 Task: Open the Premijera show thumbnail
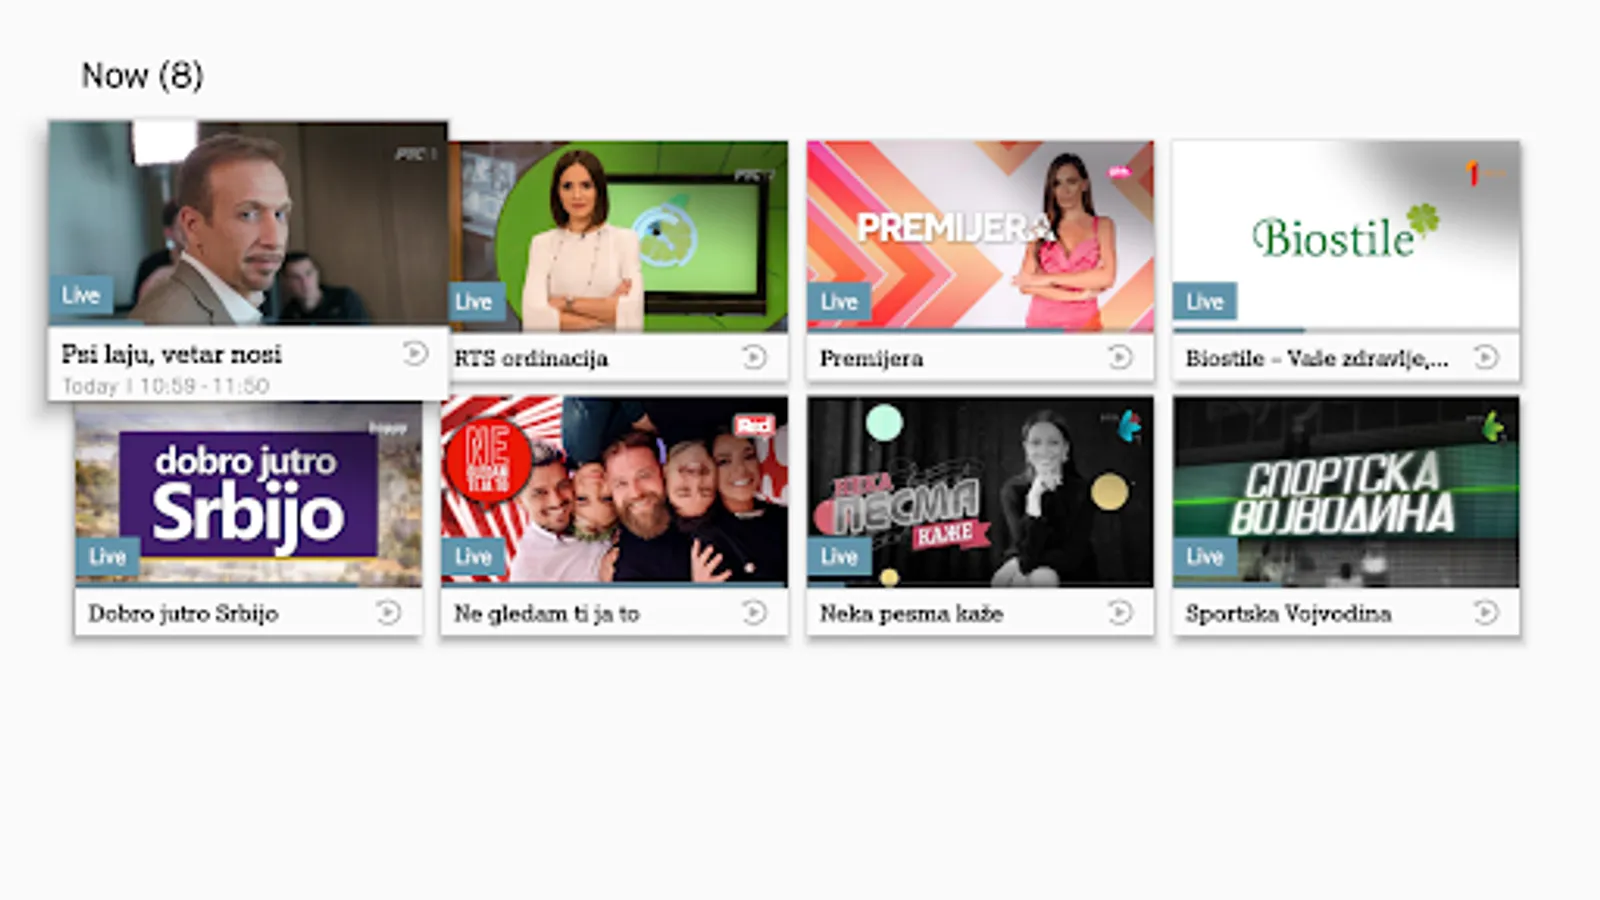(x=980, y=236)
